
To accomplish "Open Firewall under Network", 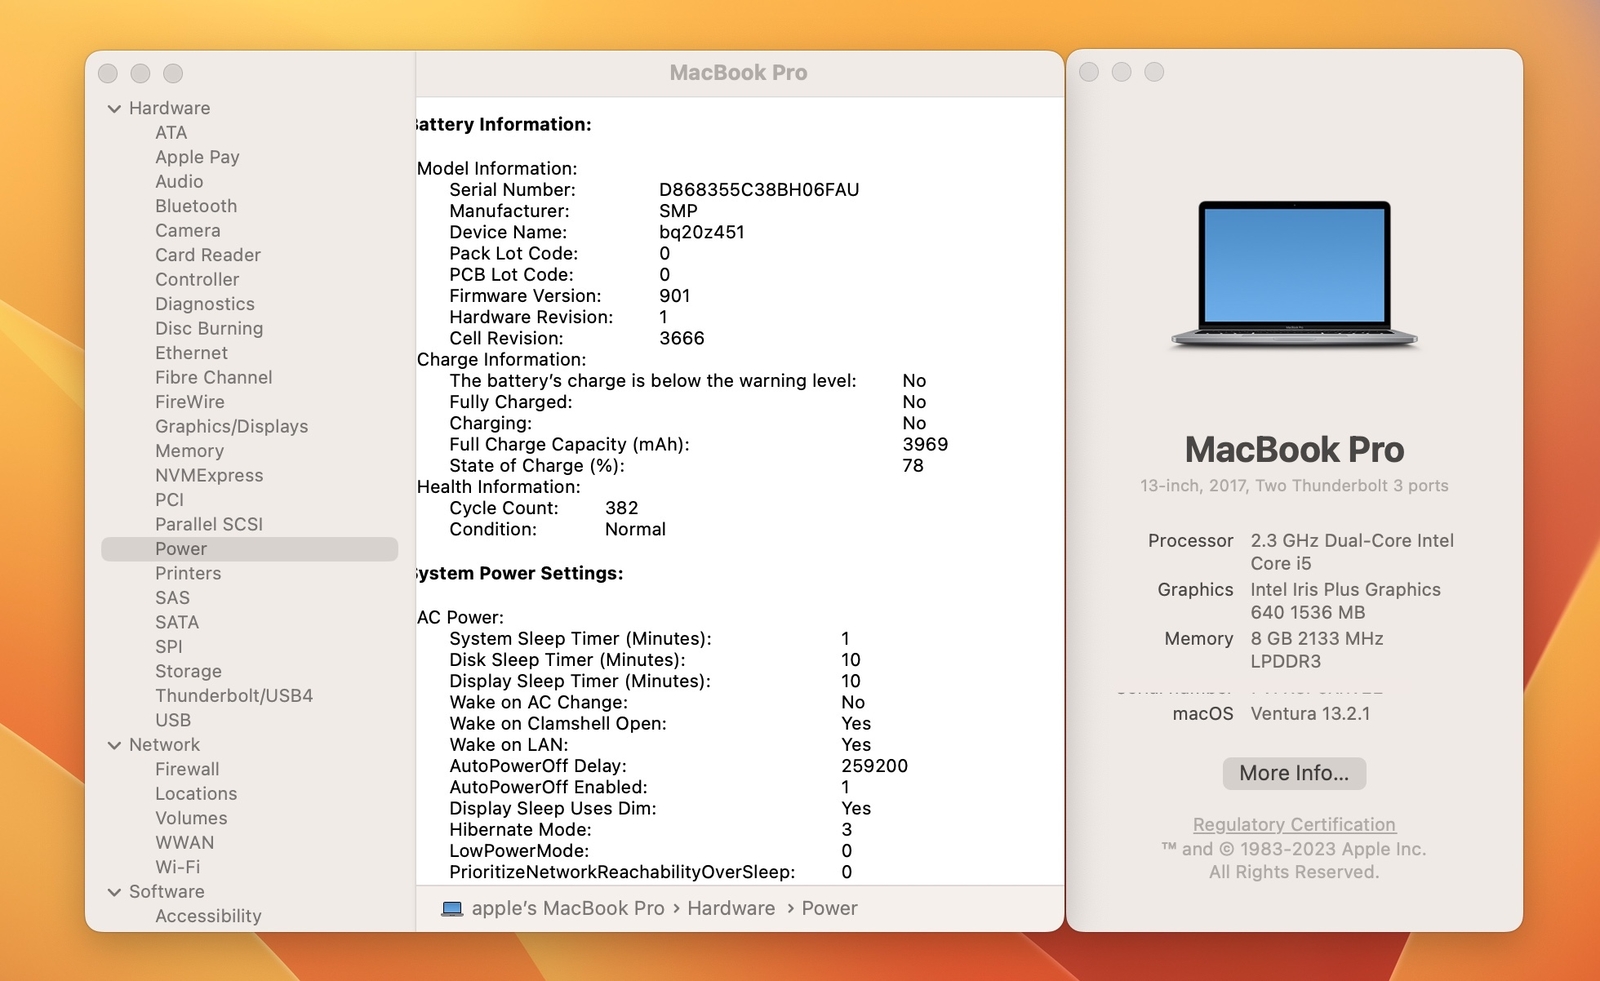I will [187, 770].
